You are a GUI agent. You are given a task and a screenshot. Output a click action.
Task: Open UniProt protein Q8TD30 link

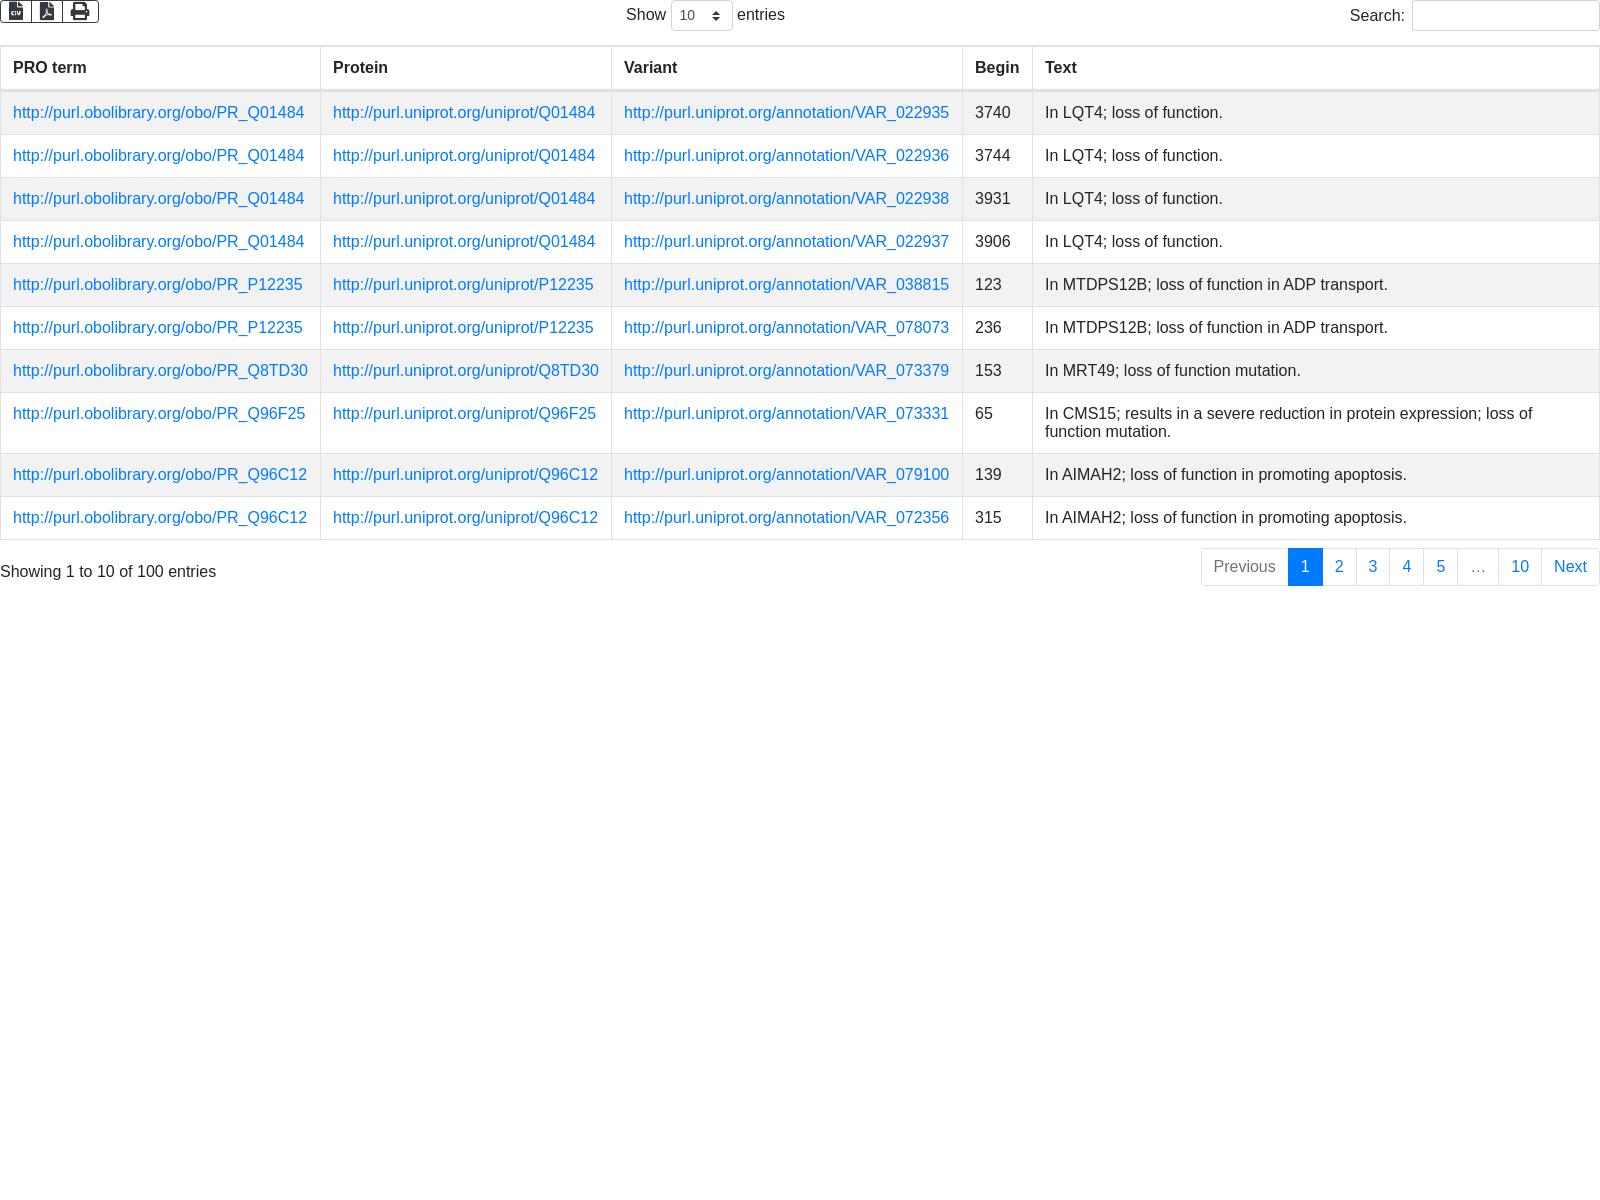[465, 371]
